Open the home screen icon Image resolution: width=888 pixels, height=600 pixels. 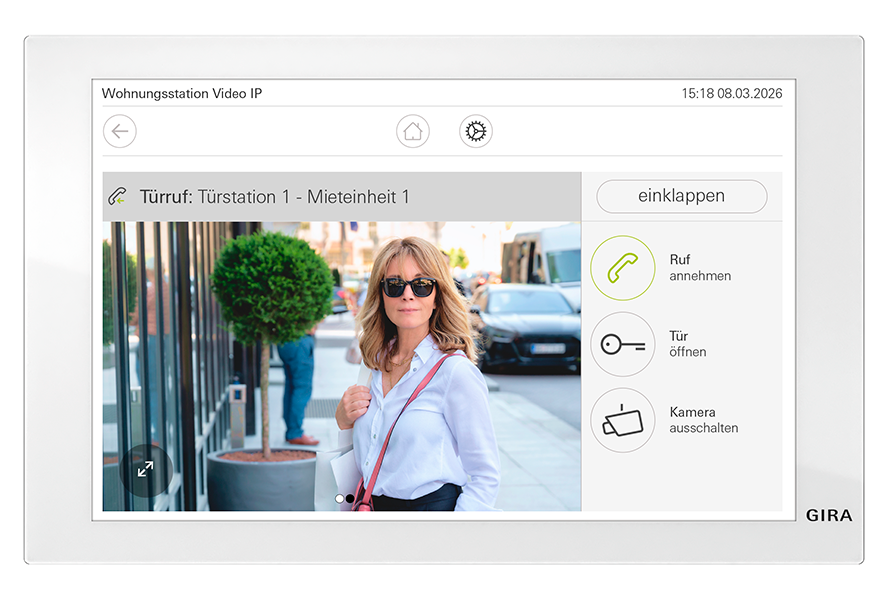tap(412, 131)
